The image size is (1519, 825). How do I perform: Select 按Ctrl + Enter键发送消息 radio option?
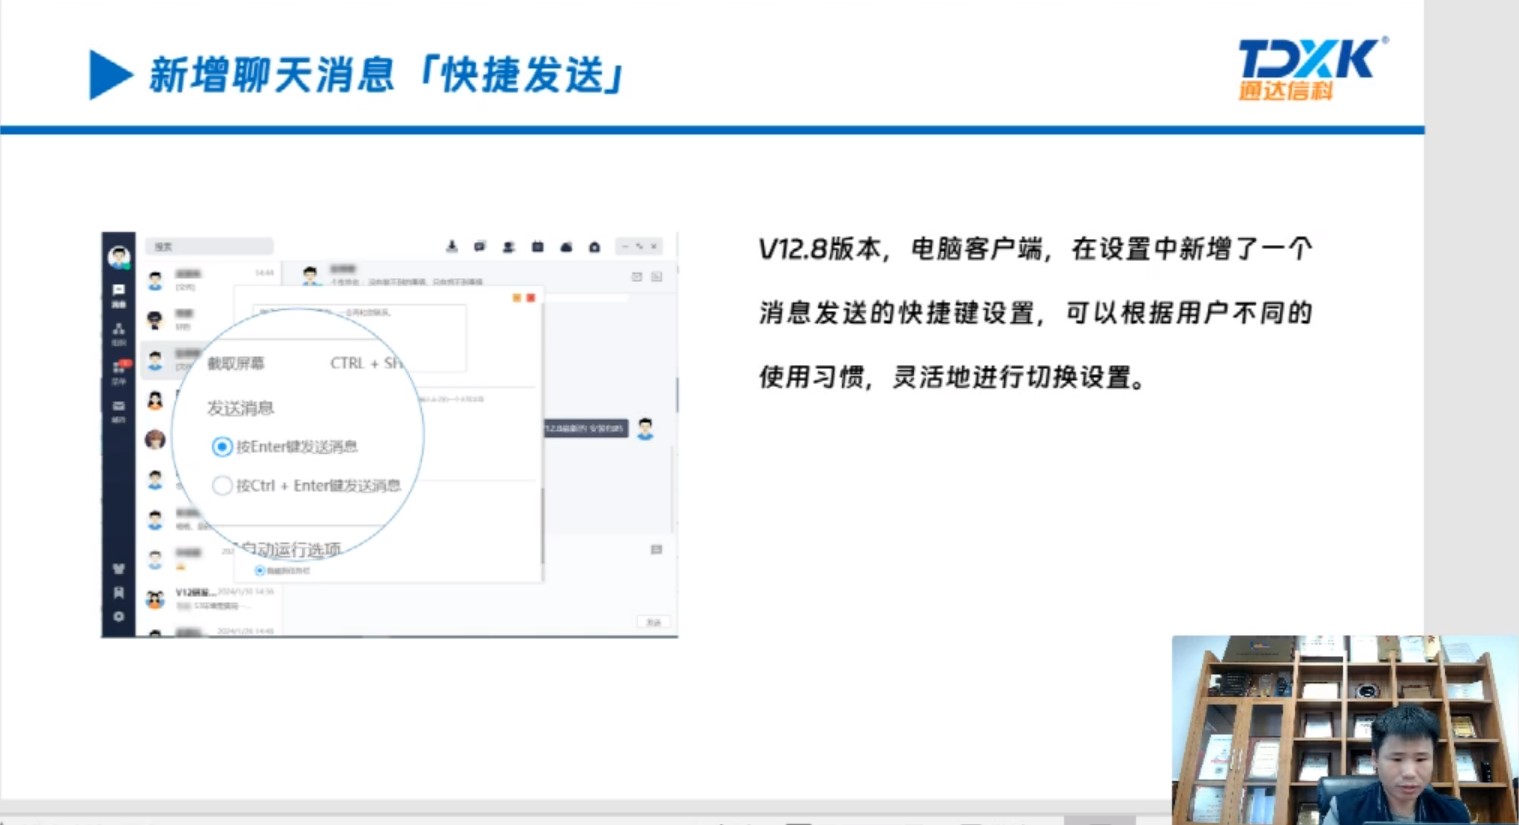tap(222, 485)
